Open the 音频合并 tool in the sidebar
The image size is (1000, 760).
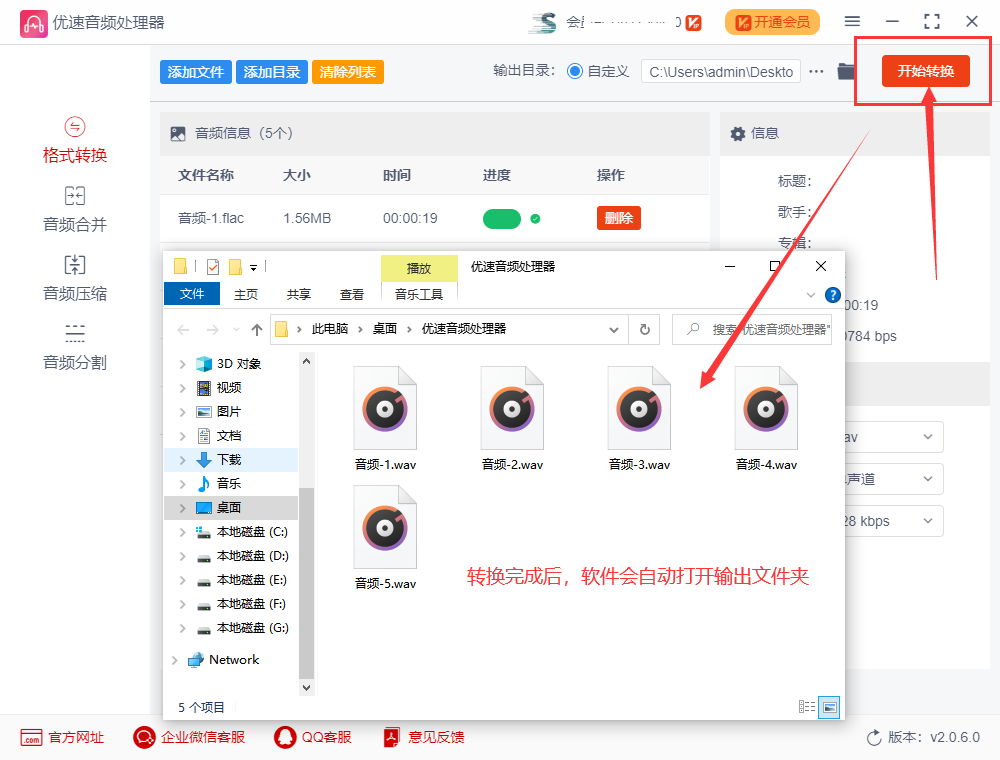click(x=74, y=208)
